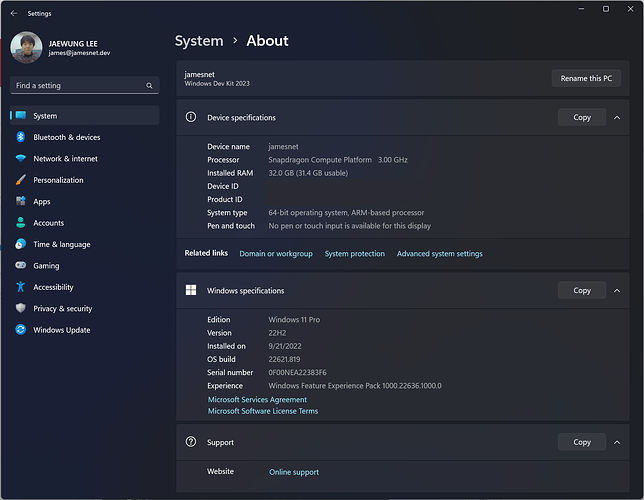Go to Gaming settings
This screenshot has height=500, width=644.
pos(85,266)
